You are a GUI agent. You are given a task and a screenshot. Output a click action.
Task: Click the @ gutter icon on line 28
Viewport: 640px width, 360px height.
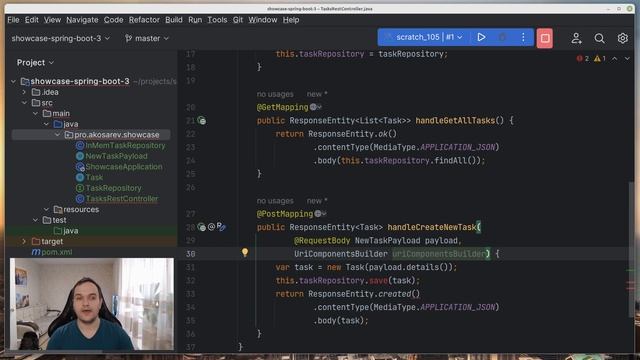[x=211, y=227]
